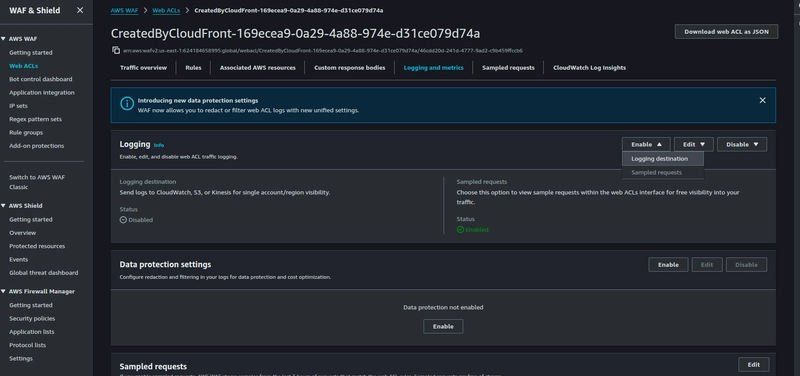Viewport: 800px width, 376px height.
Task: Collapse the AWS Firewall Manager section
Action: tap(4, 292)
